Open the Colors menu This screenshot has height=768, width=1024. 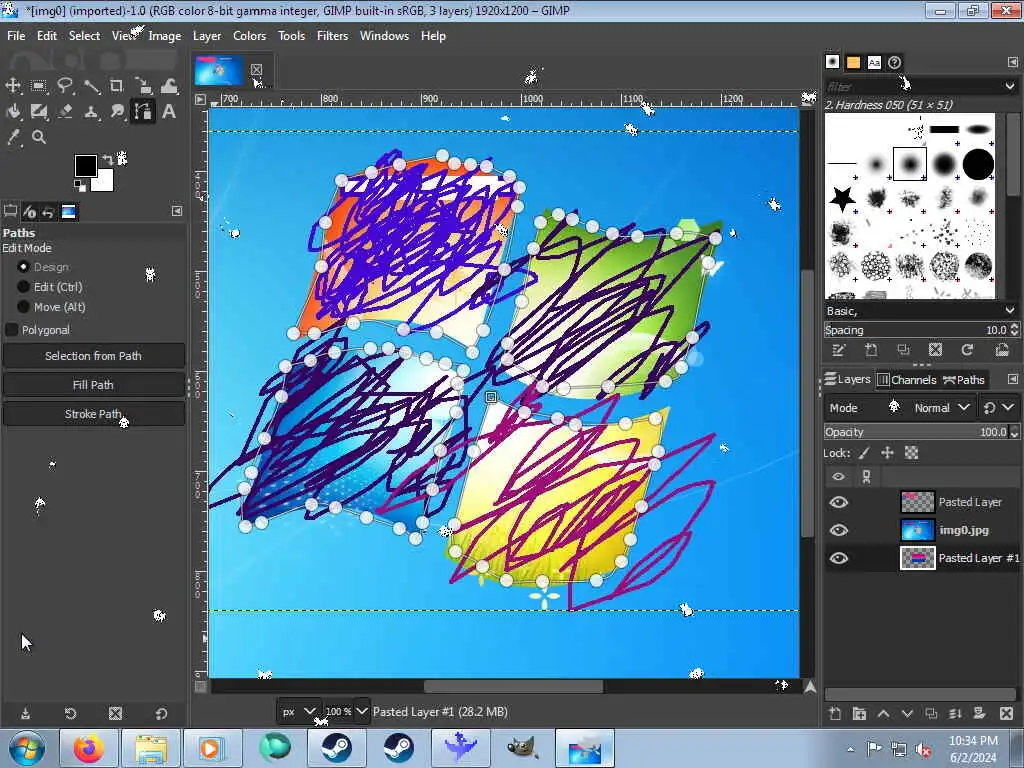[x=249, y=36]
